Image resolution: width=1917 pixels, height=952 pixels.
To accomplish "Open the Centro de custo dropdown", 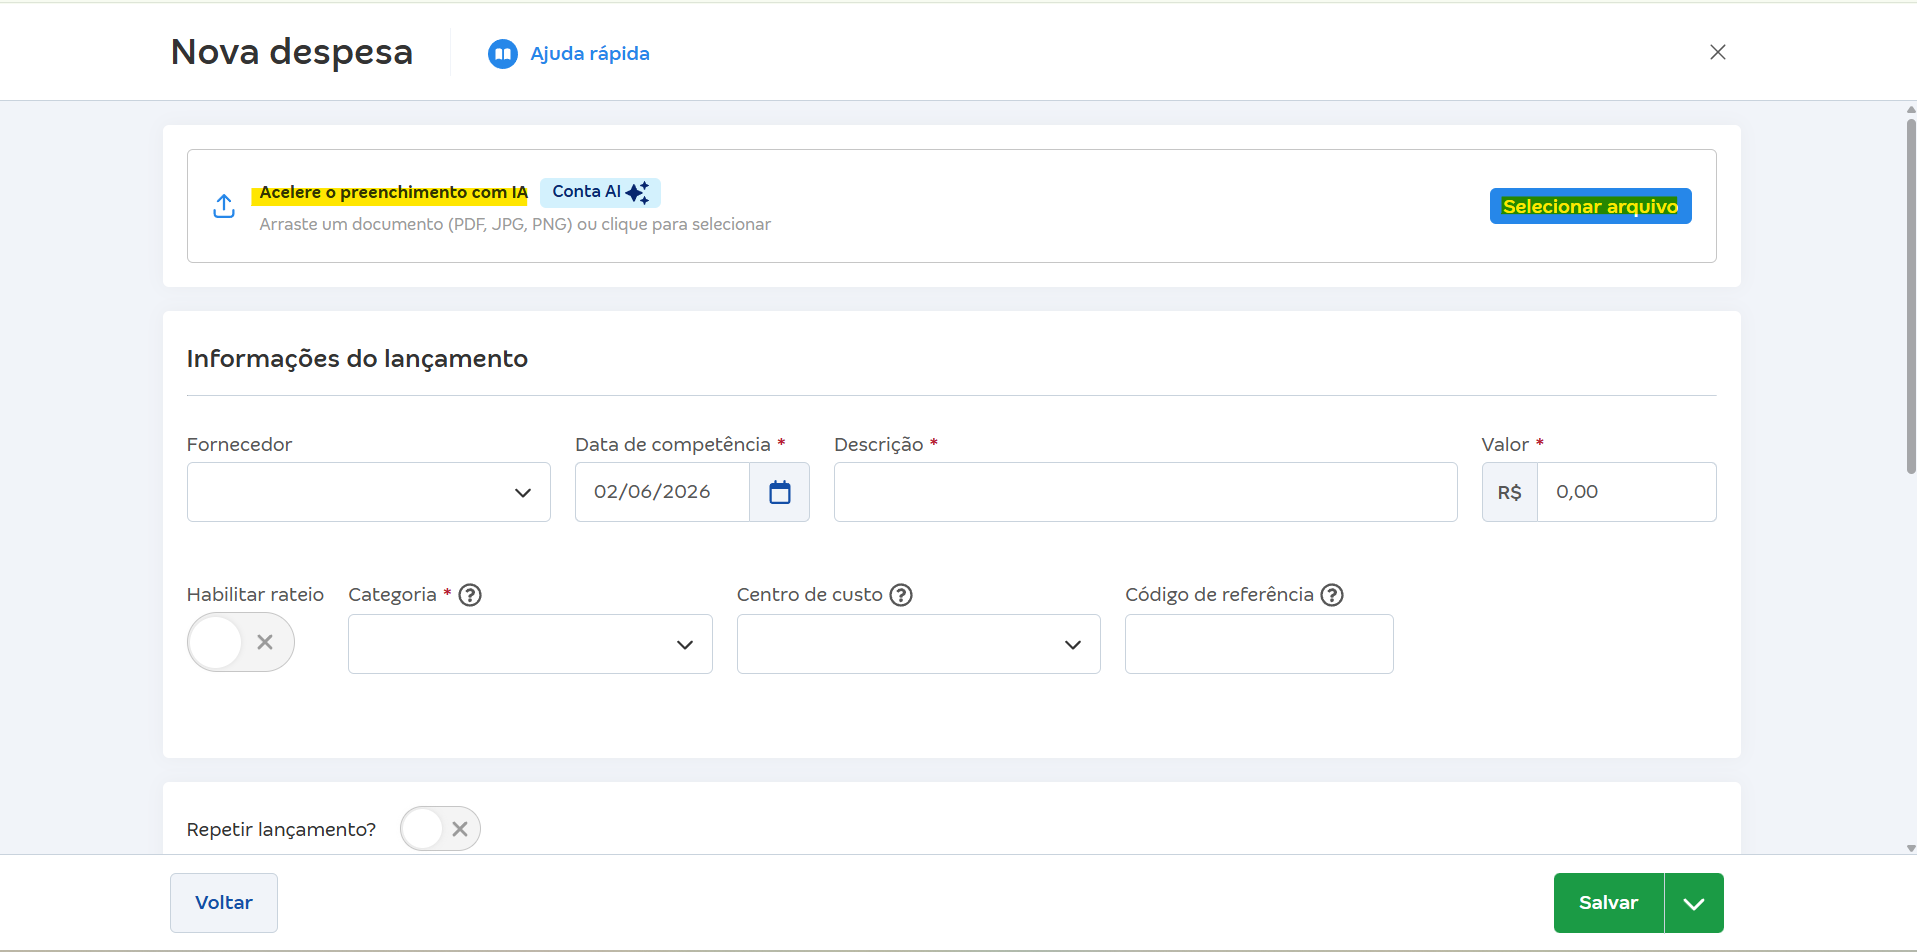I will tap(919, 644).
